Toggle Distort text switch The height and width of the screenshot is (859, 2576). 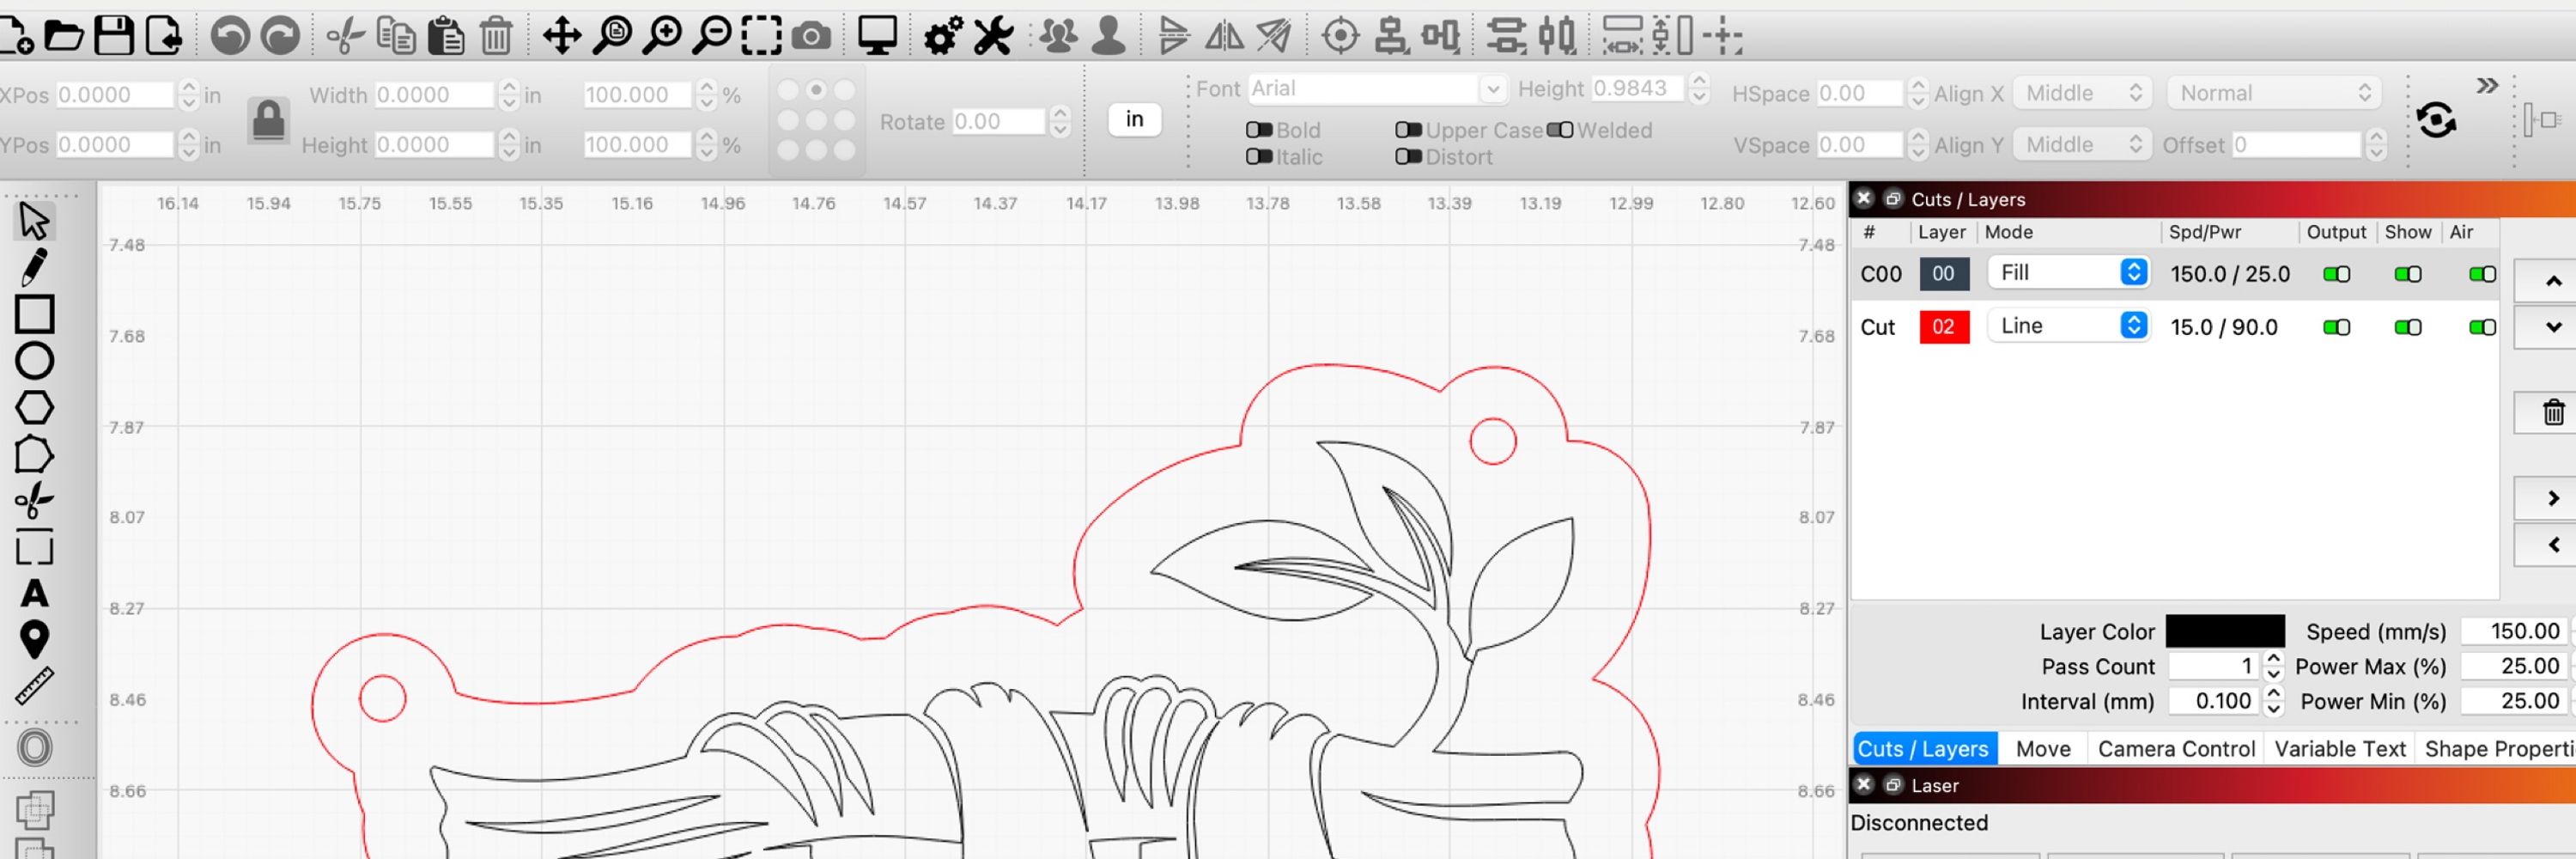[1408, 157]
